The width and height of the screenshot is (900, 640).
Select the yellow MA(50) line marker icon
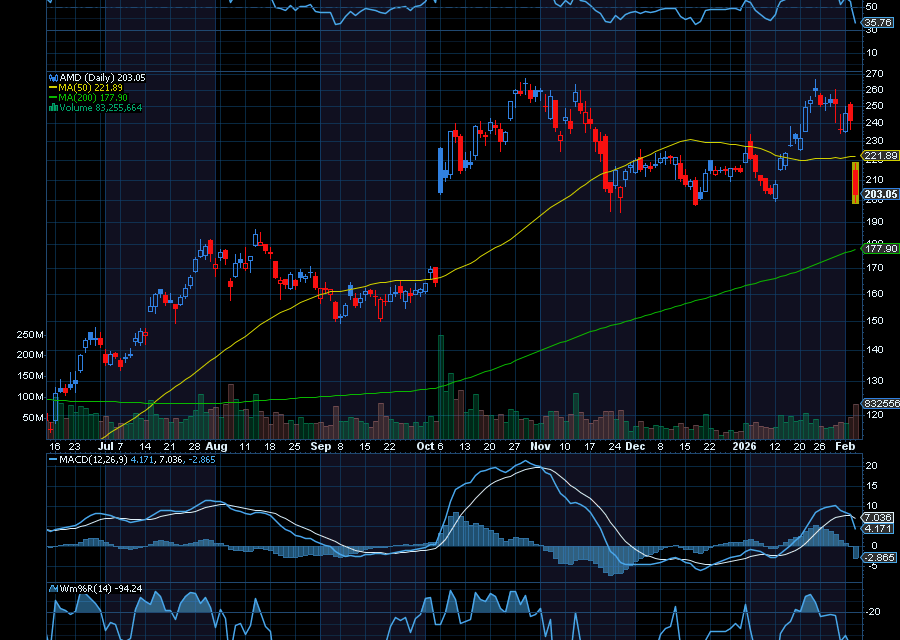53,87
